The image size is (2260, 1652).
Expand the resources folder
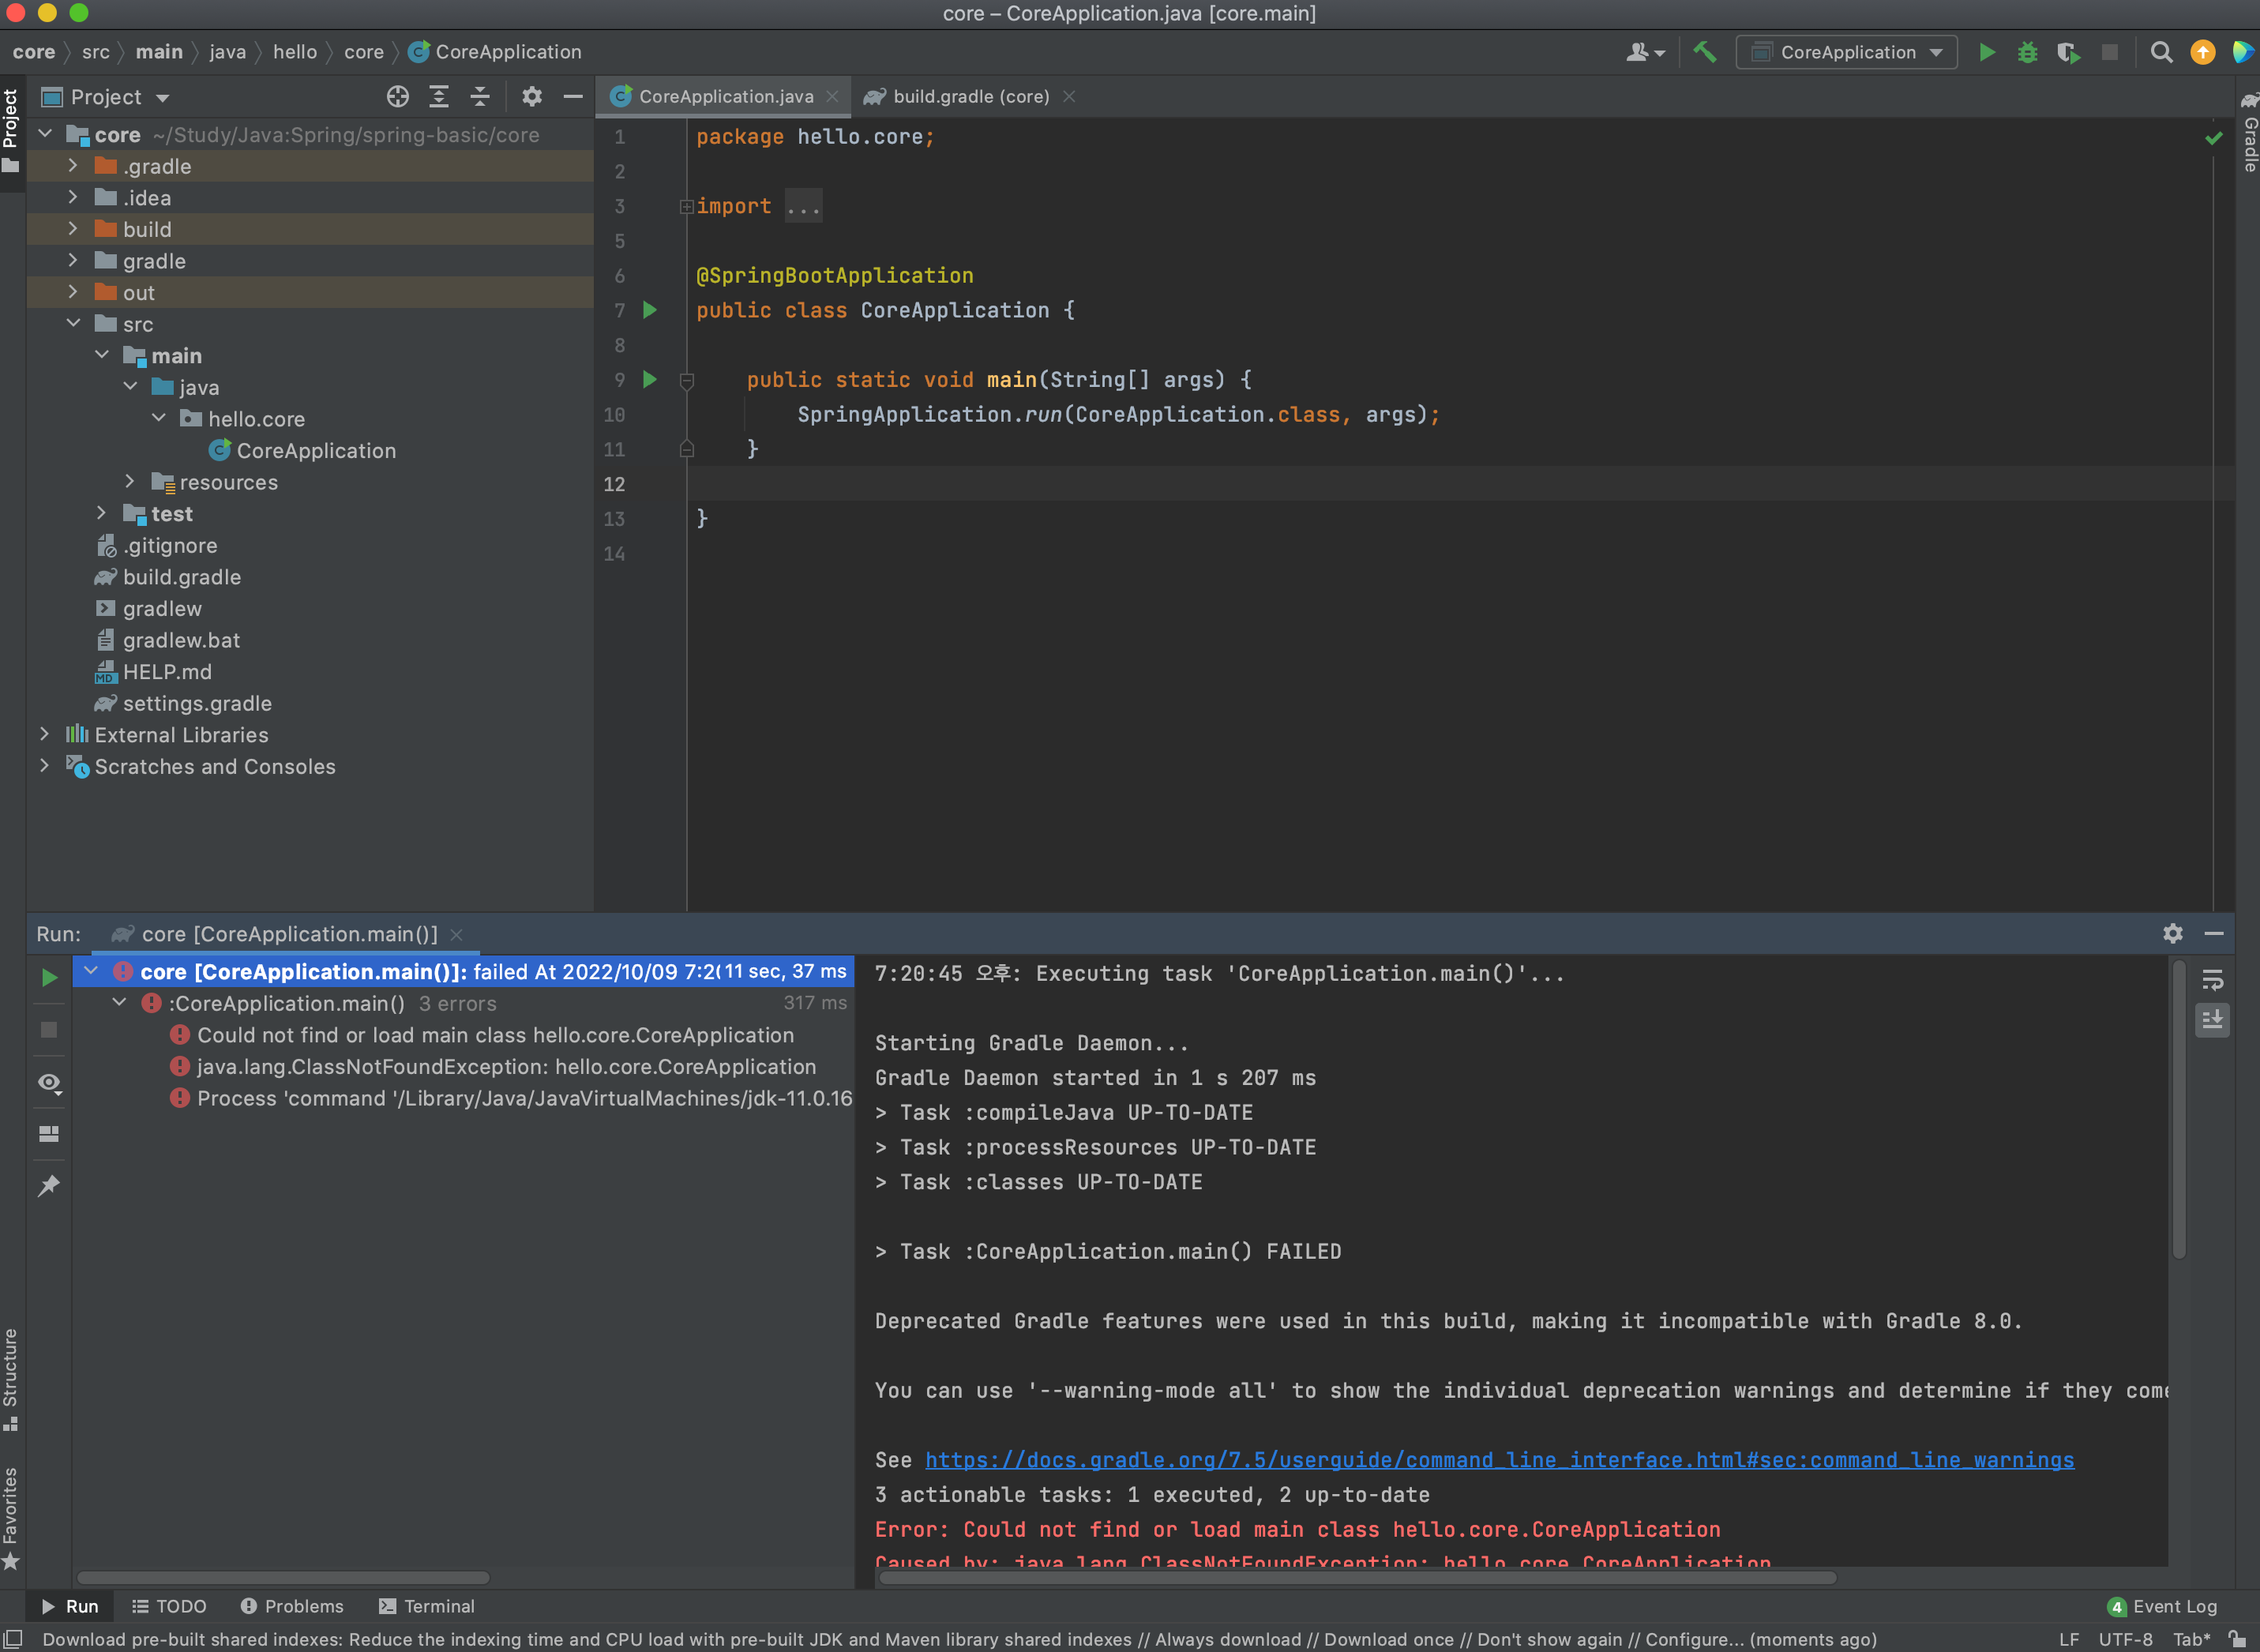(x=129, y=481)
